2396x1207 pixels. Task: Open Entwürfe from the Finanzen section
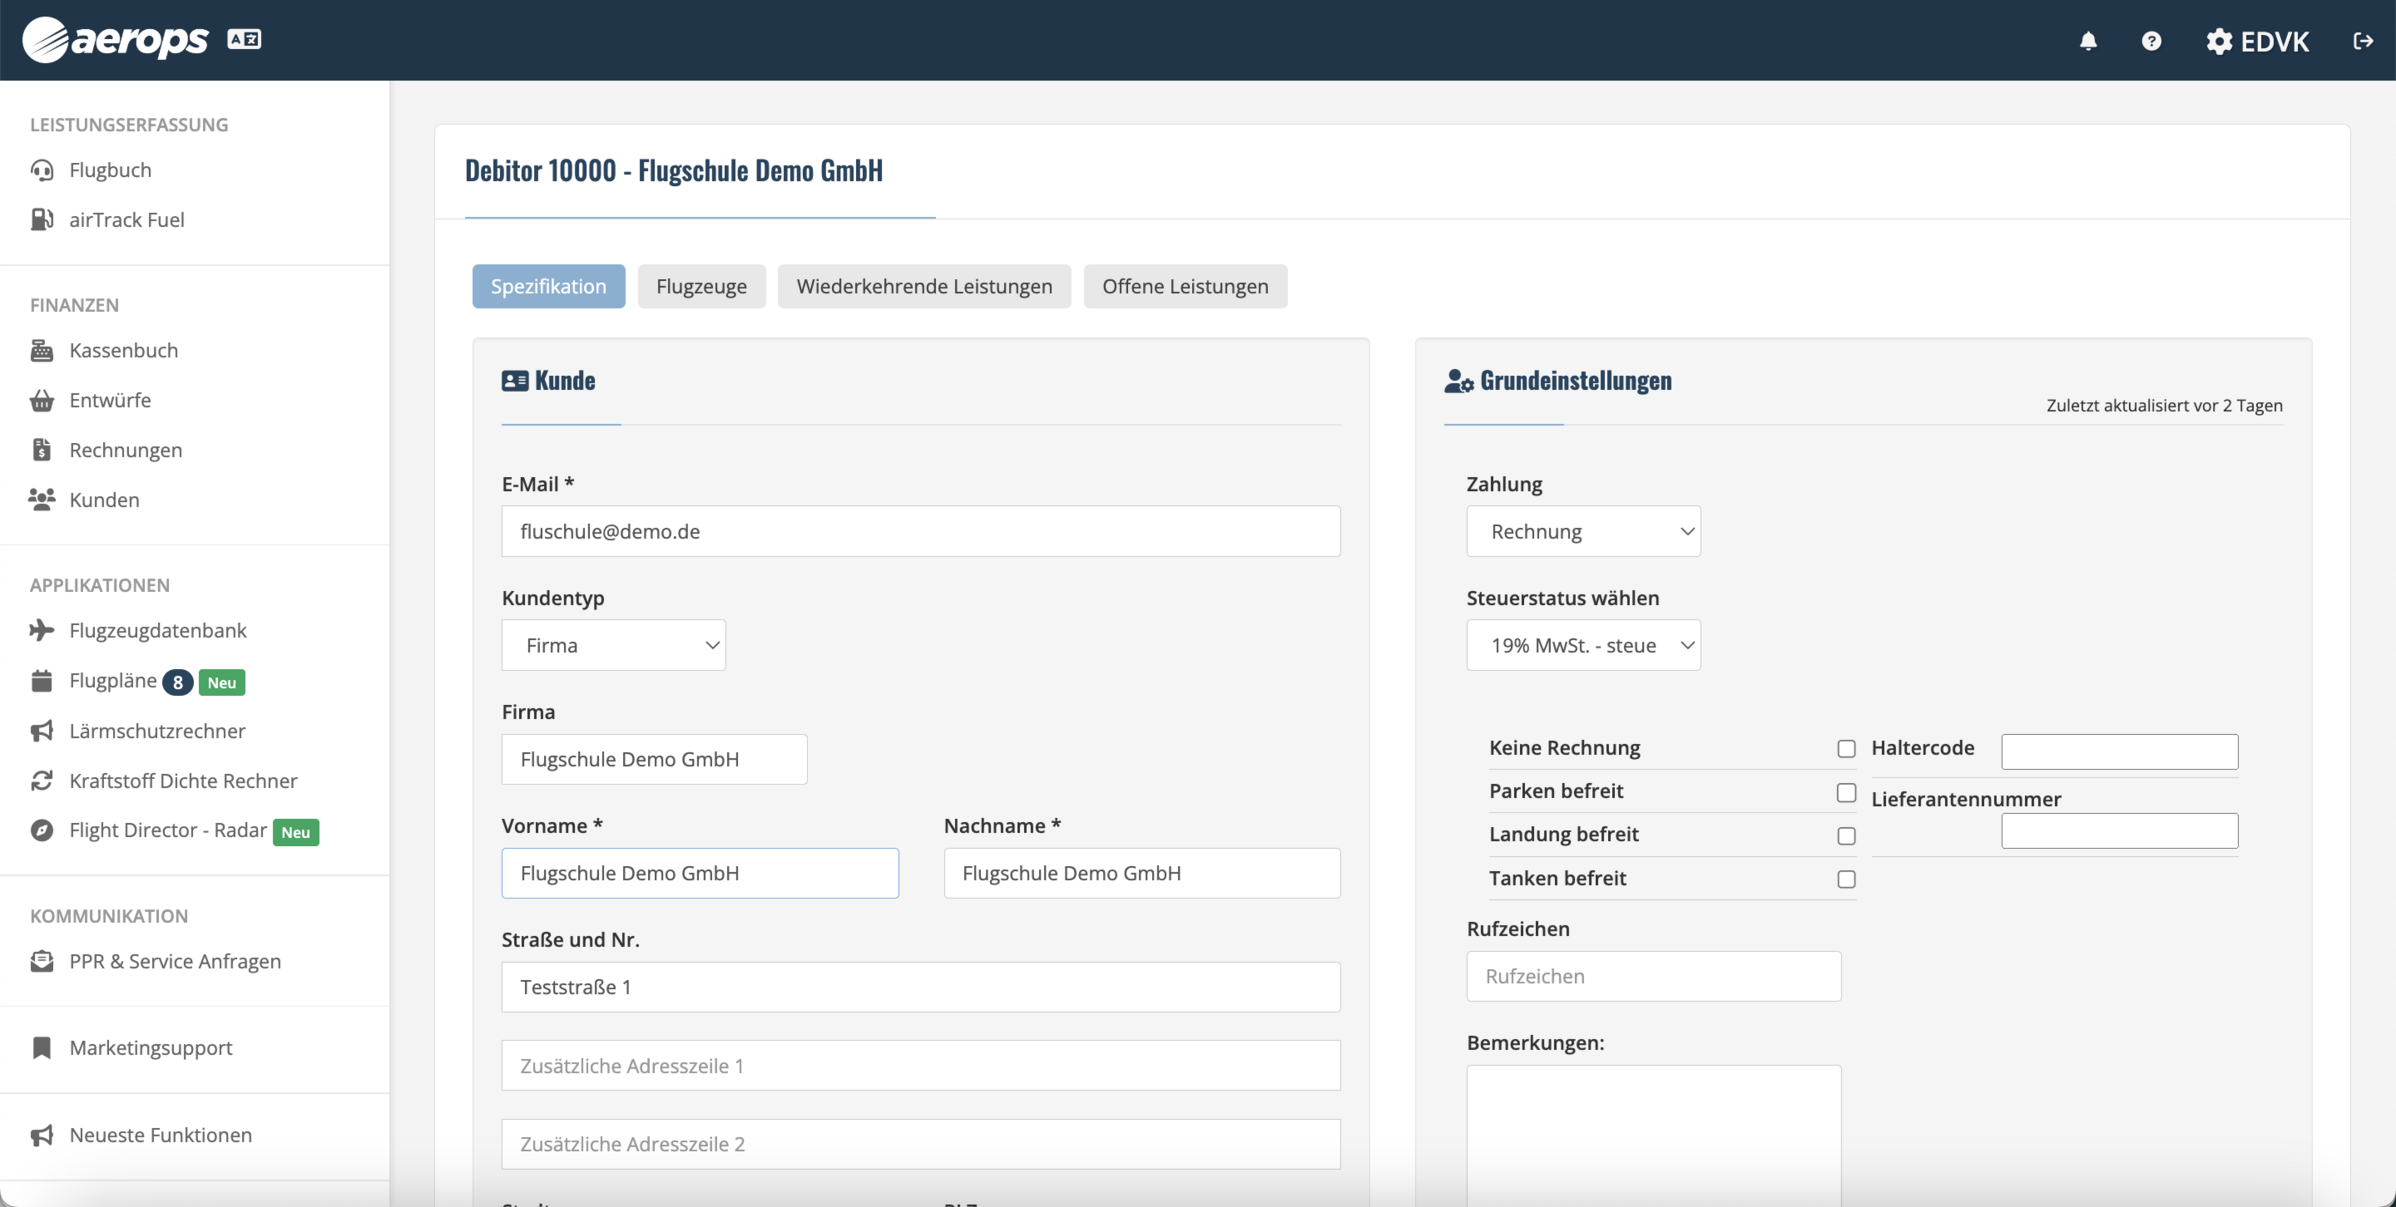[x=110, y=400]
